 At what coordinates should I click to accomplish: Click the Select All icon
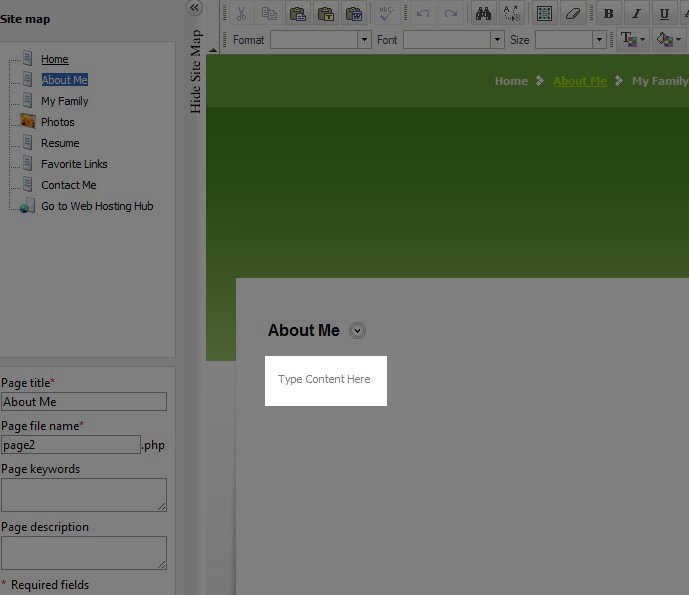tap(544, 14)
